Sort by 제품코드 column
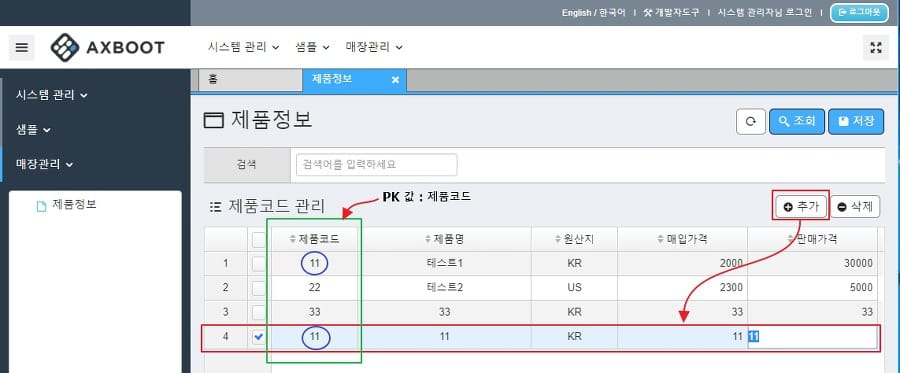 [x=315, y=239]
